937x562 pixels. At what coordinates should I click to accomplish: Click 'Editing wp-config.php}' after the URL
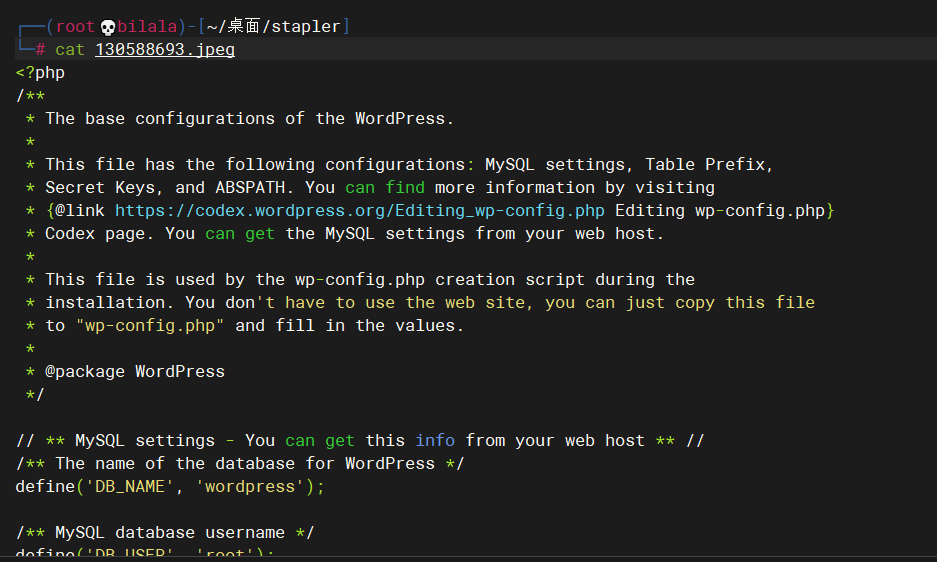(x=725, y=210)
